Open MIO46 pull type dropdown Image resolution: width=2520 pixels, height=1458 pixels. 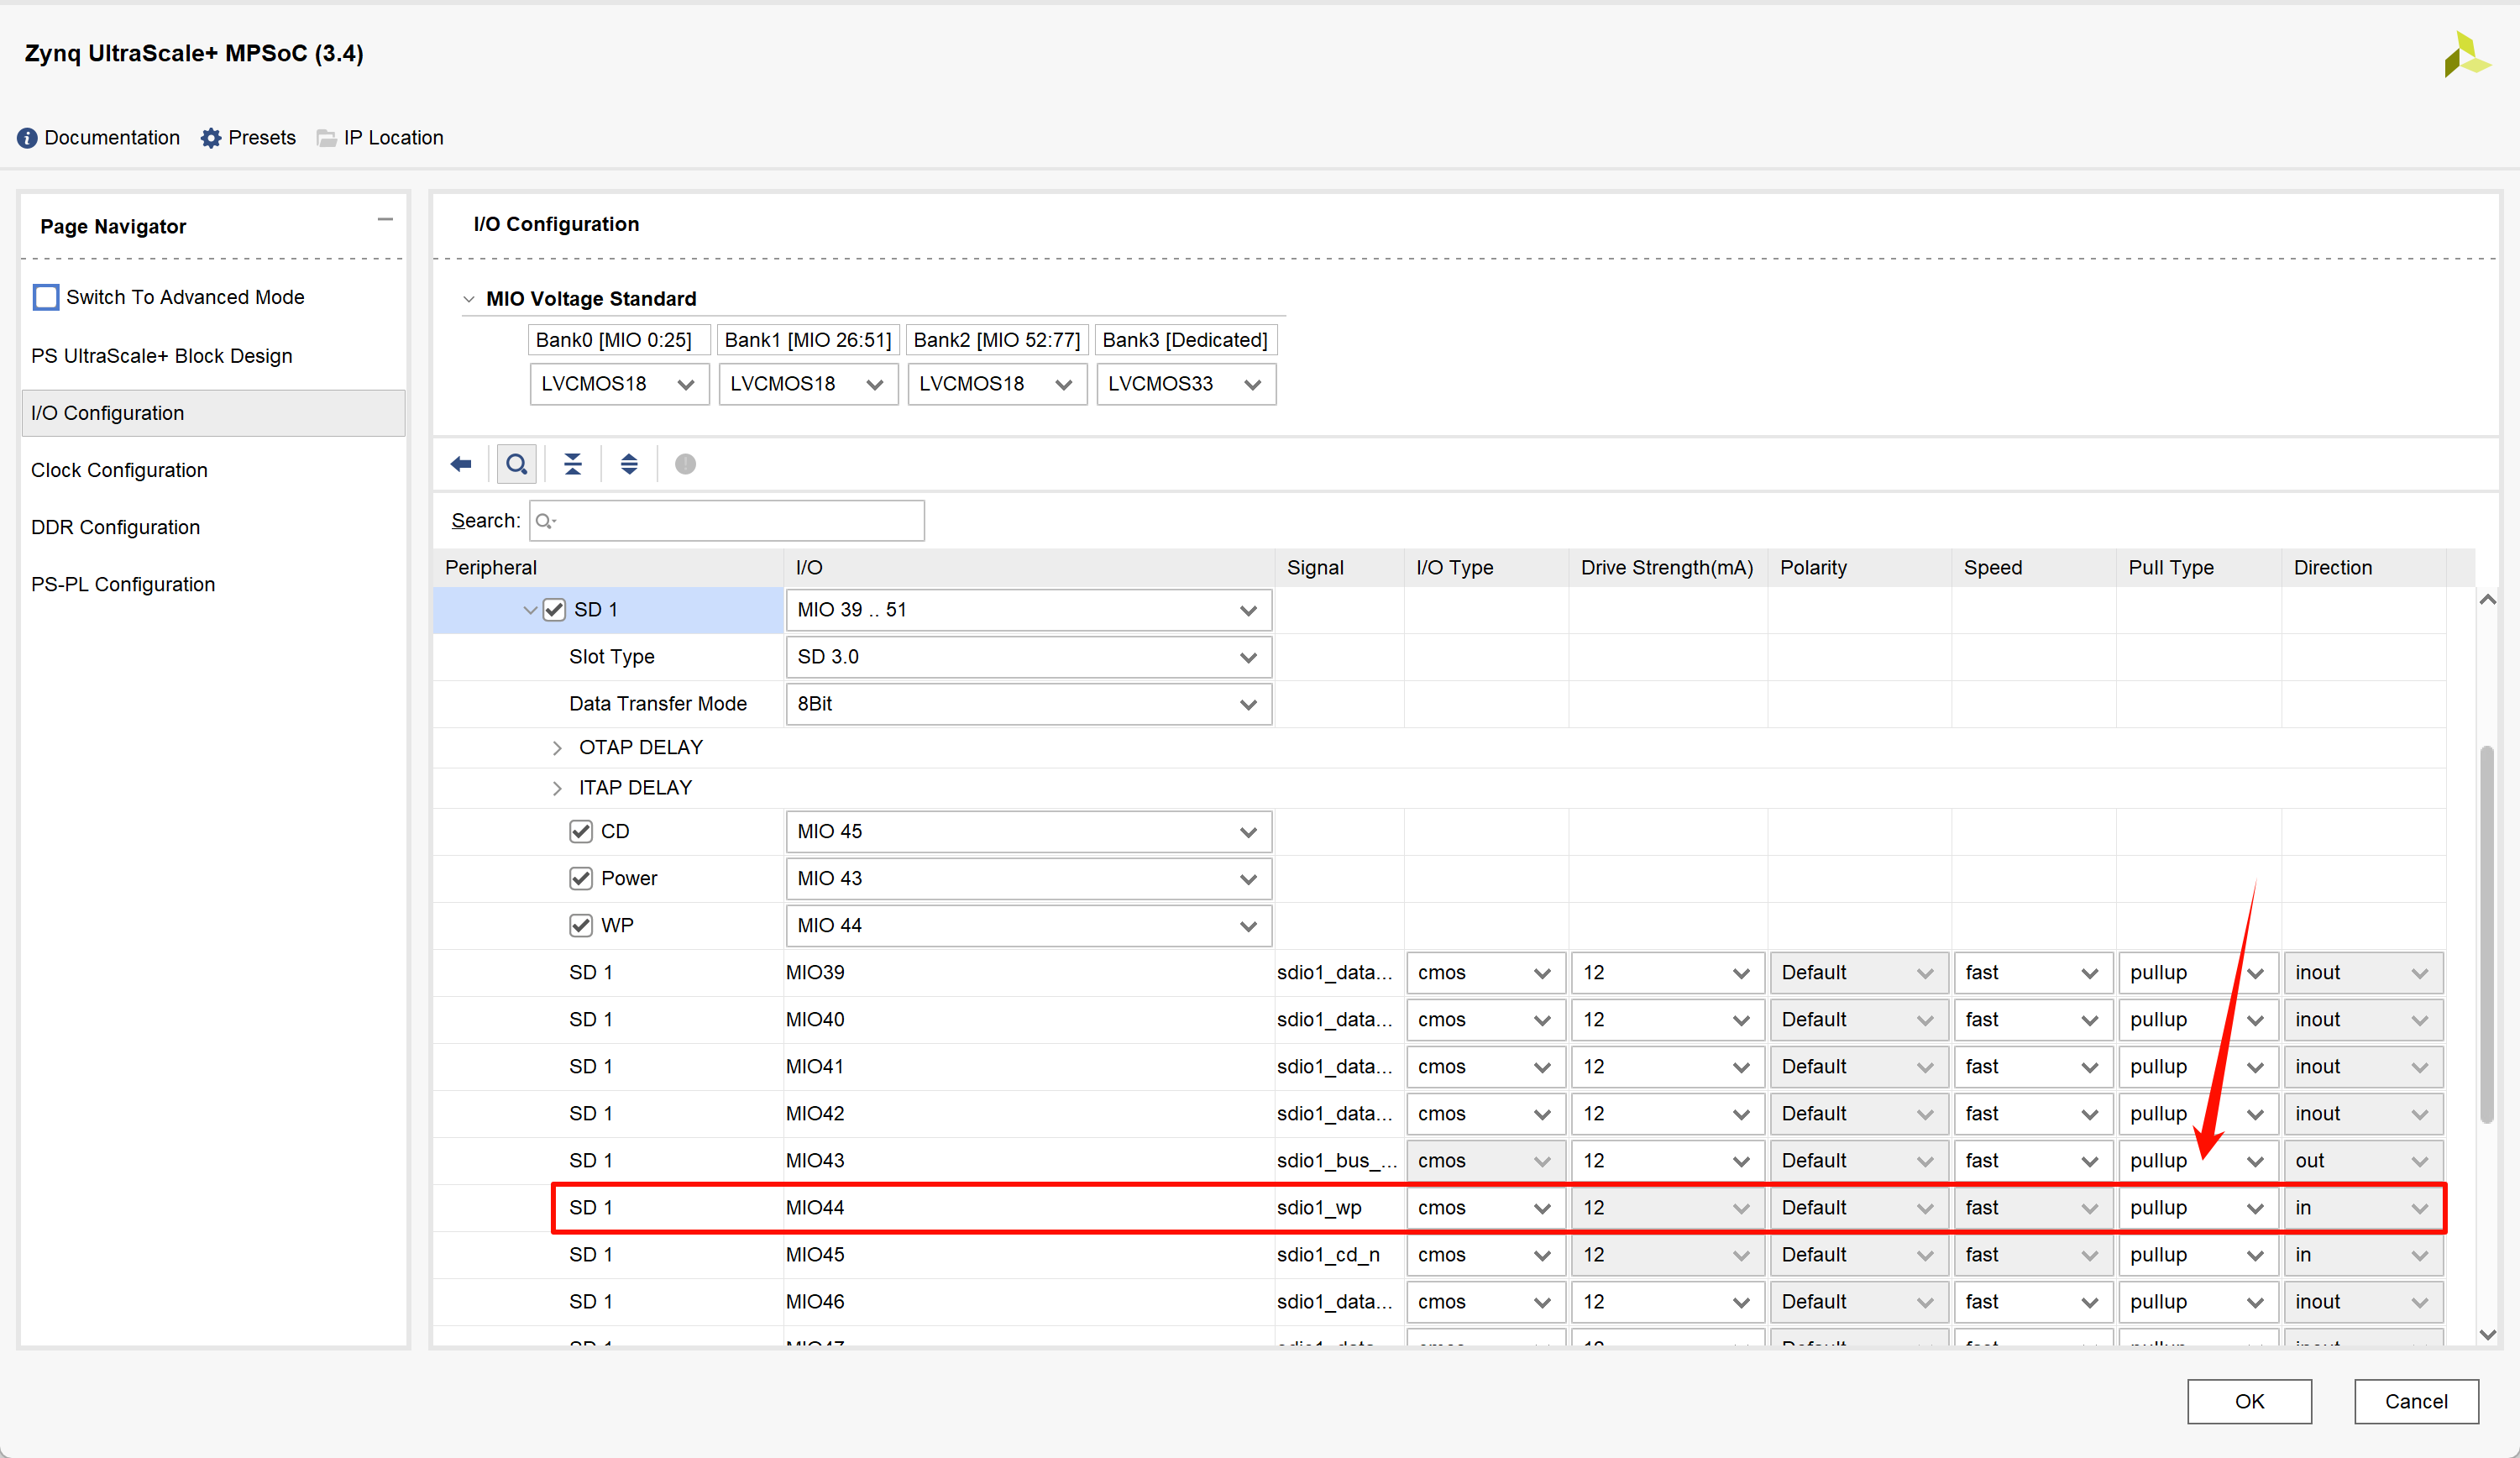[x=2198, y=1302]
